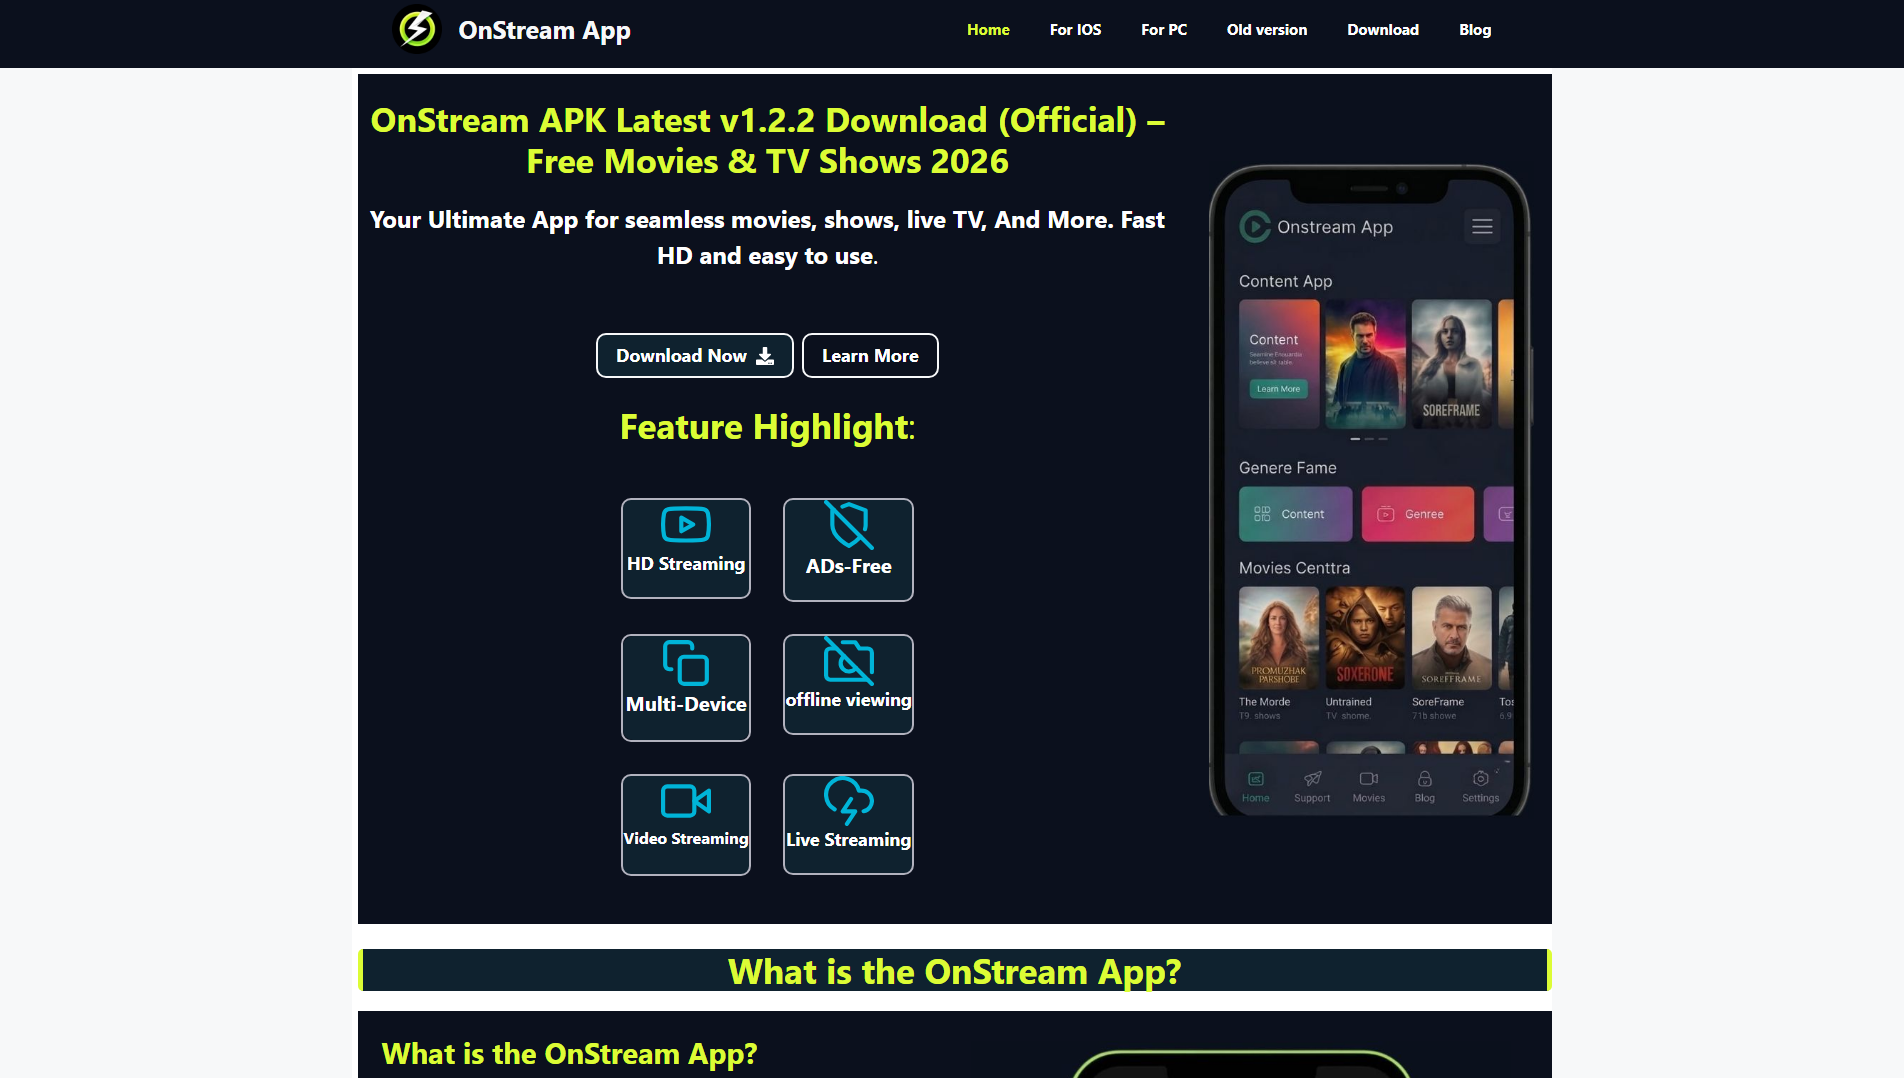
Task: Click the small Learn More button in phone
Action: pyautogui.click(x=1278, y=389)
